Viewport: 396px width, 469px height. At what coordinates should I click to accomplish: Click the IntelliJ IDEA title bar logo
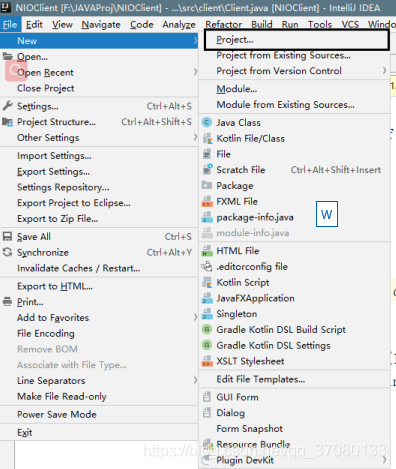tap(5, 7)
